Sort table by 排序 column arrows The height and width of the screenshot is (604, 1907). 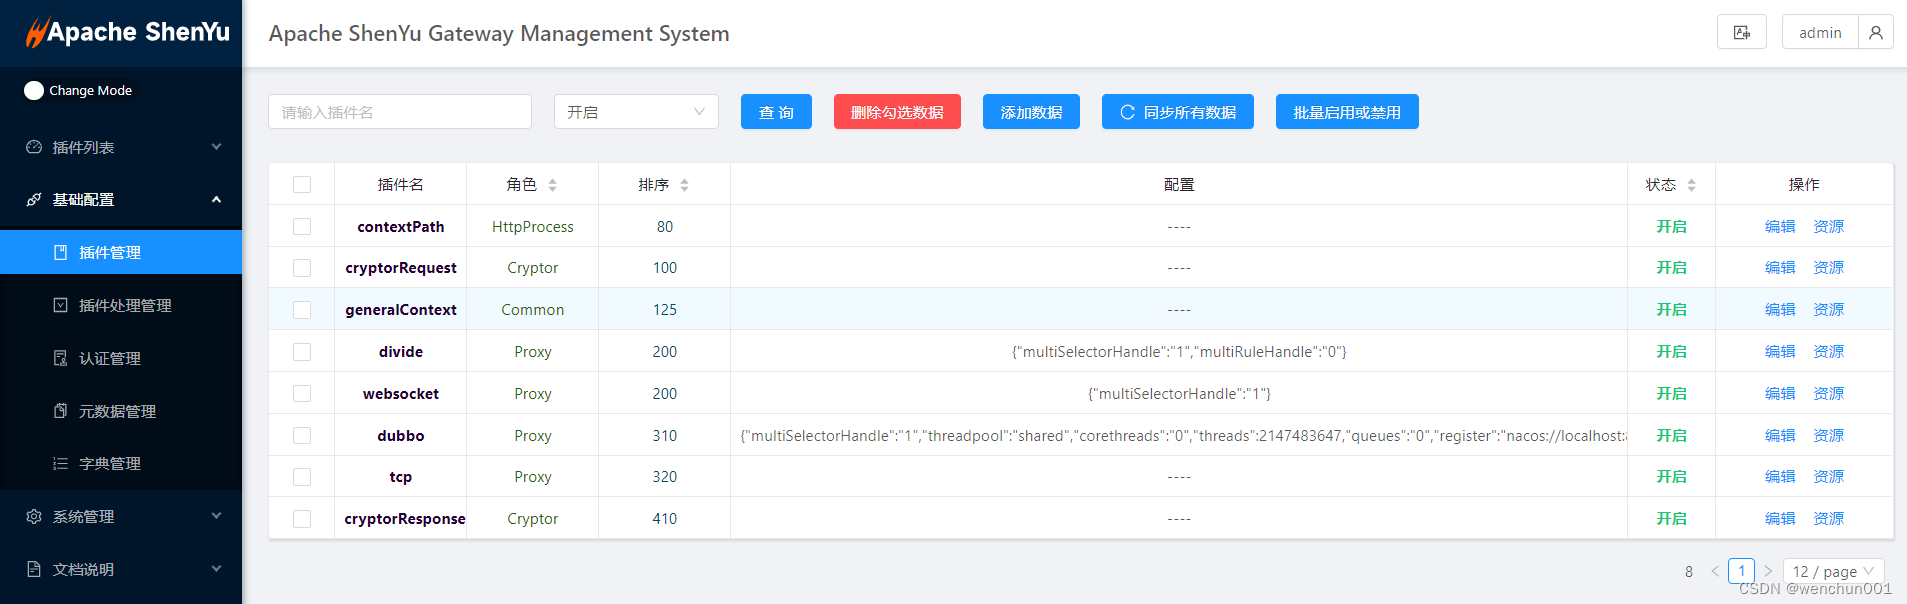coord(684,185)
